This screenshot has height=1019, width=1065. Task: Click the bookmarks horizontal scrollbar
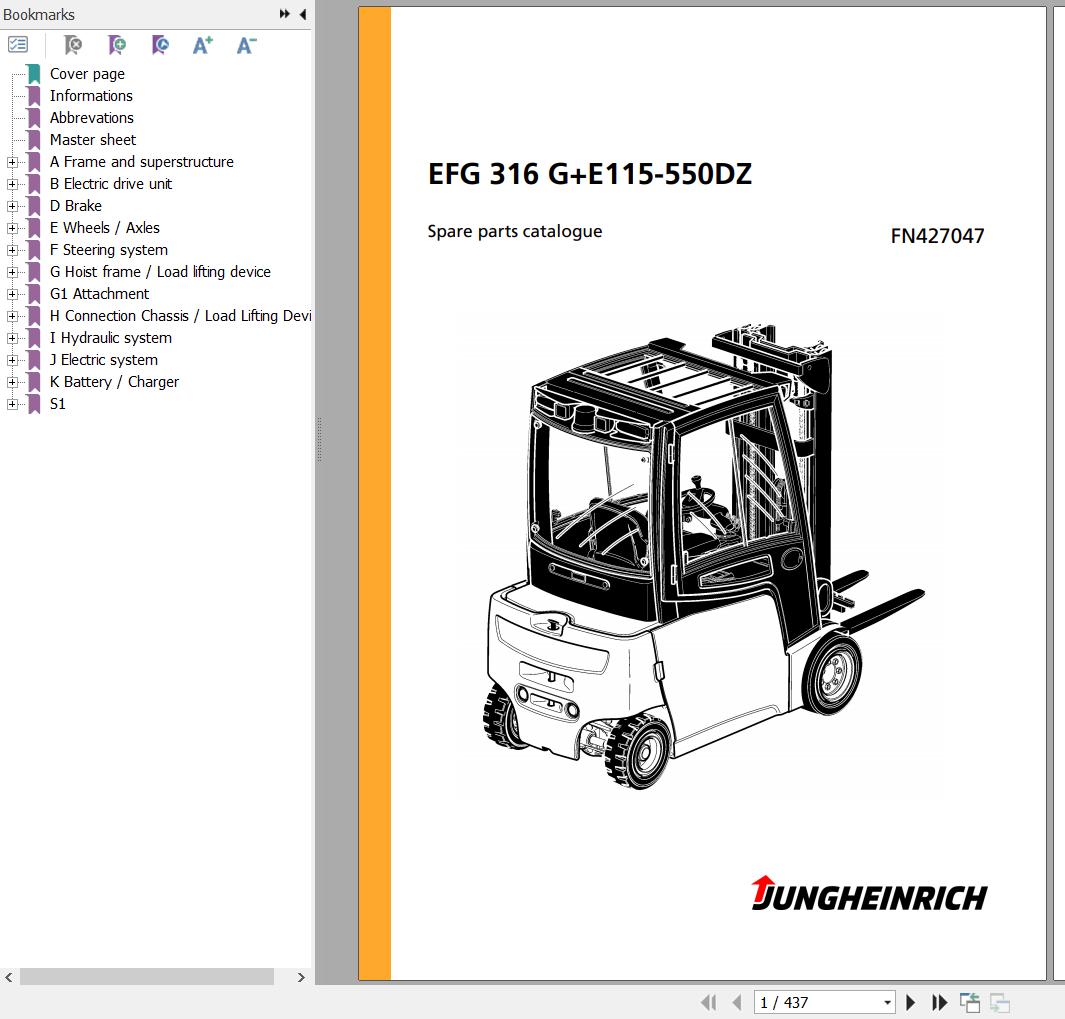click(146, 977)
